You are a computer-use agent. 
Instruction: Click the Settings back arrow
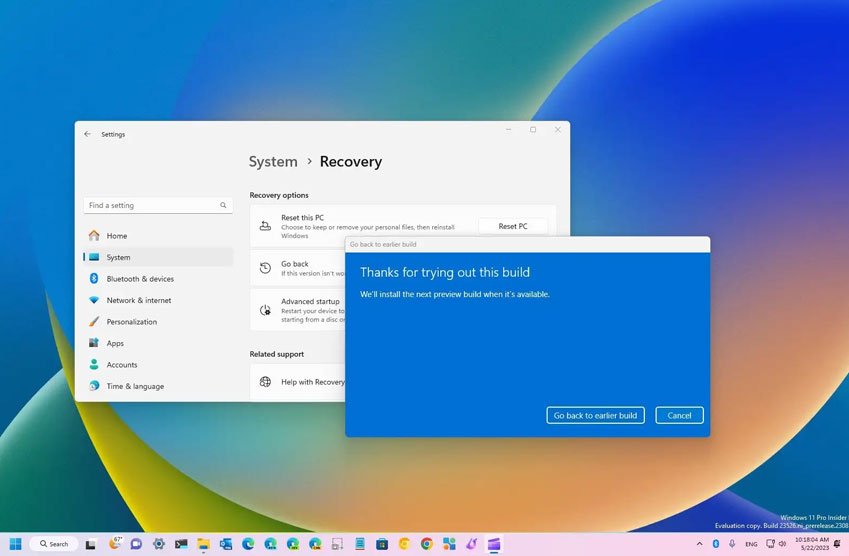pyautogui.click(x=87, y=134)
